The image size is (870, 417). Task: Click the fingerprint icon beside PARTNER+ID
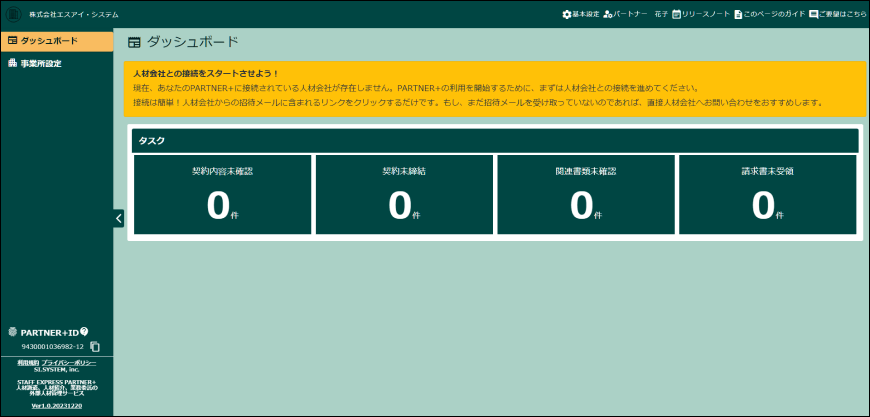coord(13,332)
